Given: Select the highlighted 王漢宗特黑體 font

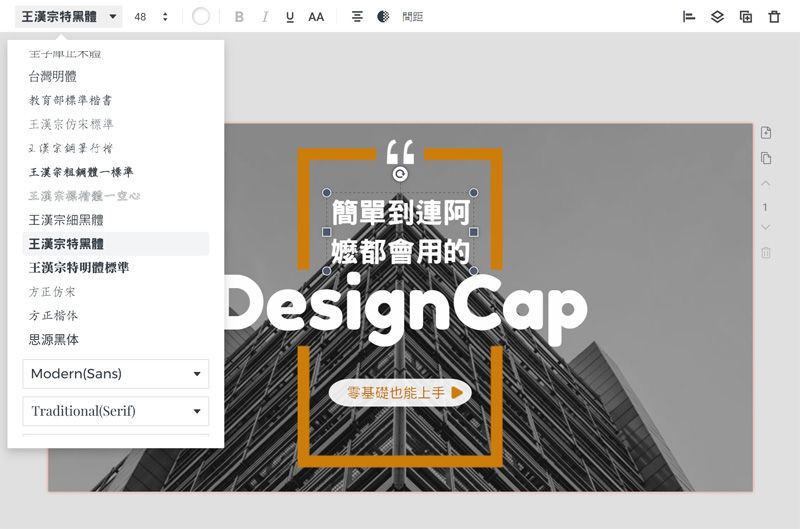Looking at the screenshot, I should pos(116,244).
